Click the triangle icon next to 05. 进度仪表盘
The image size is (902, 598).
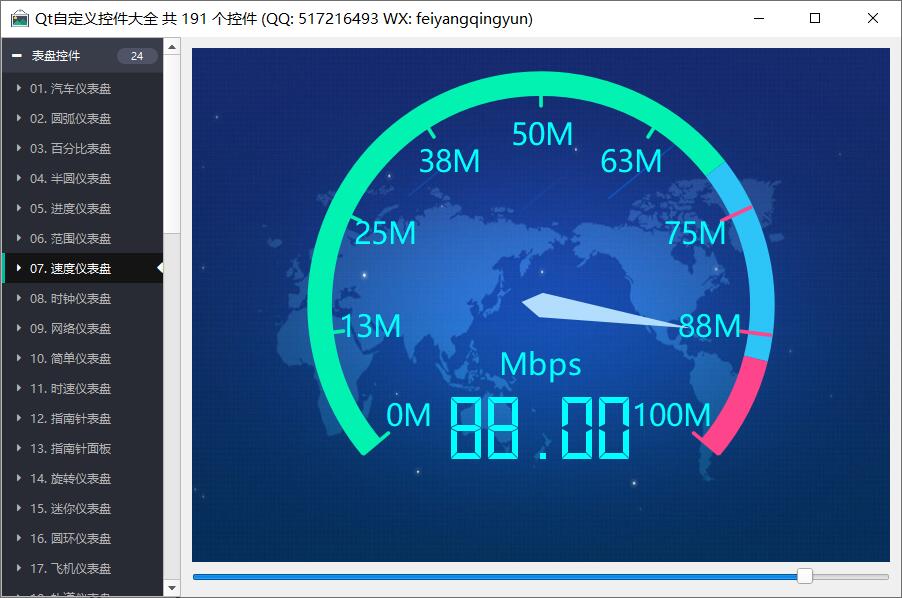(19, 208)
